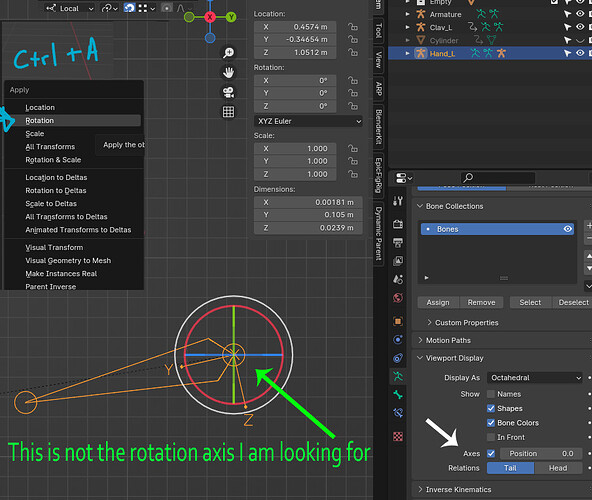This screenshot has height=500, width=592.
Task: Click the Deselect button
Action: point(573,303)
